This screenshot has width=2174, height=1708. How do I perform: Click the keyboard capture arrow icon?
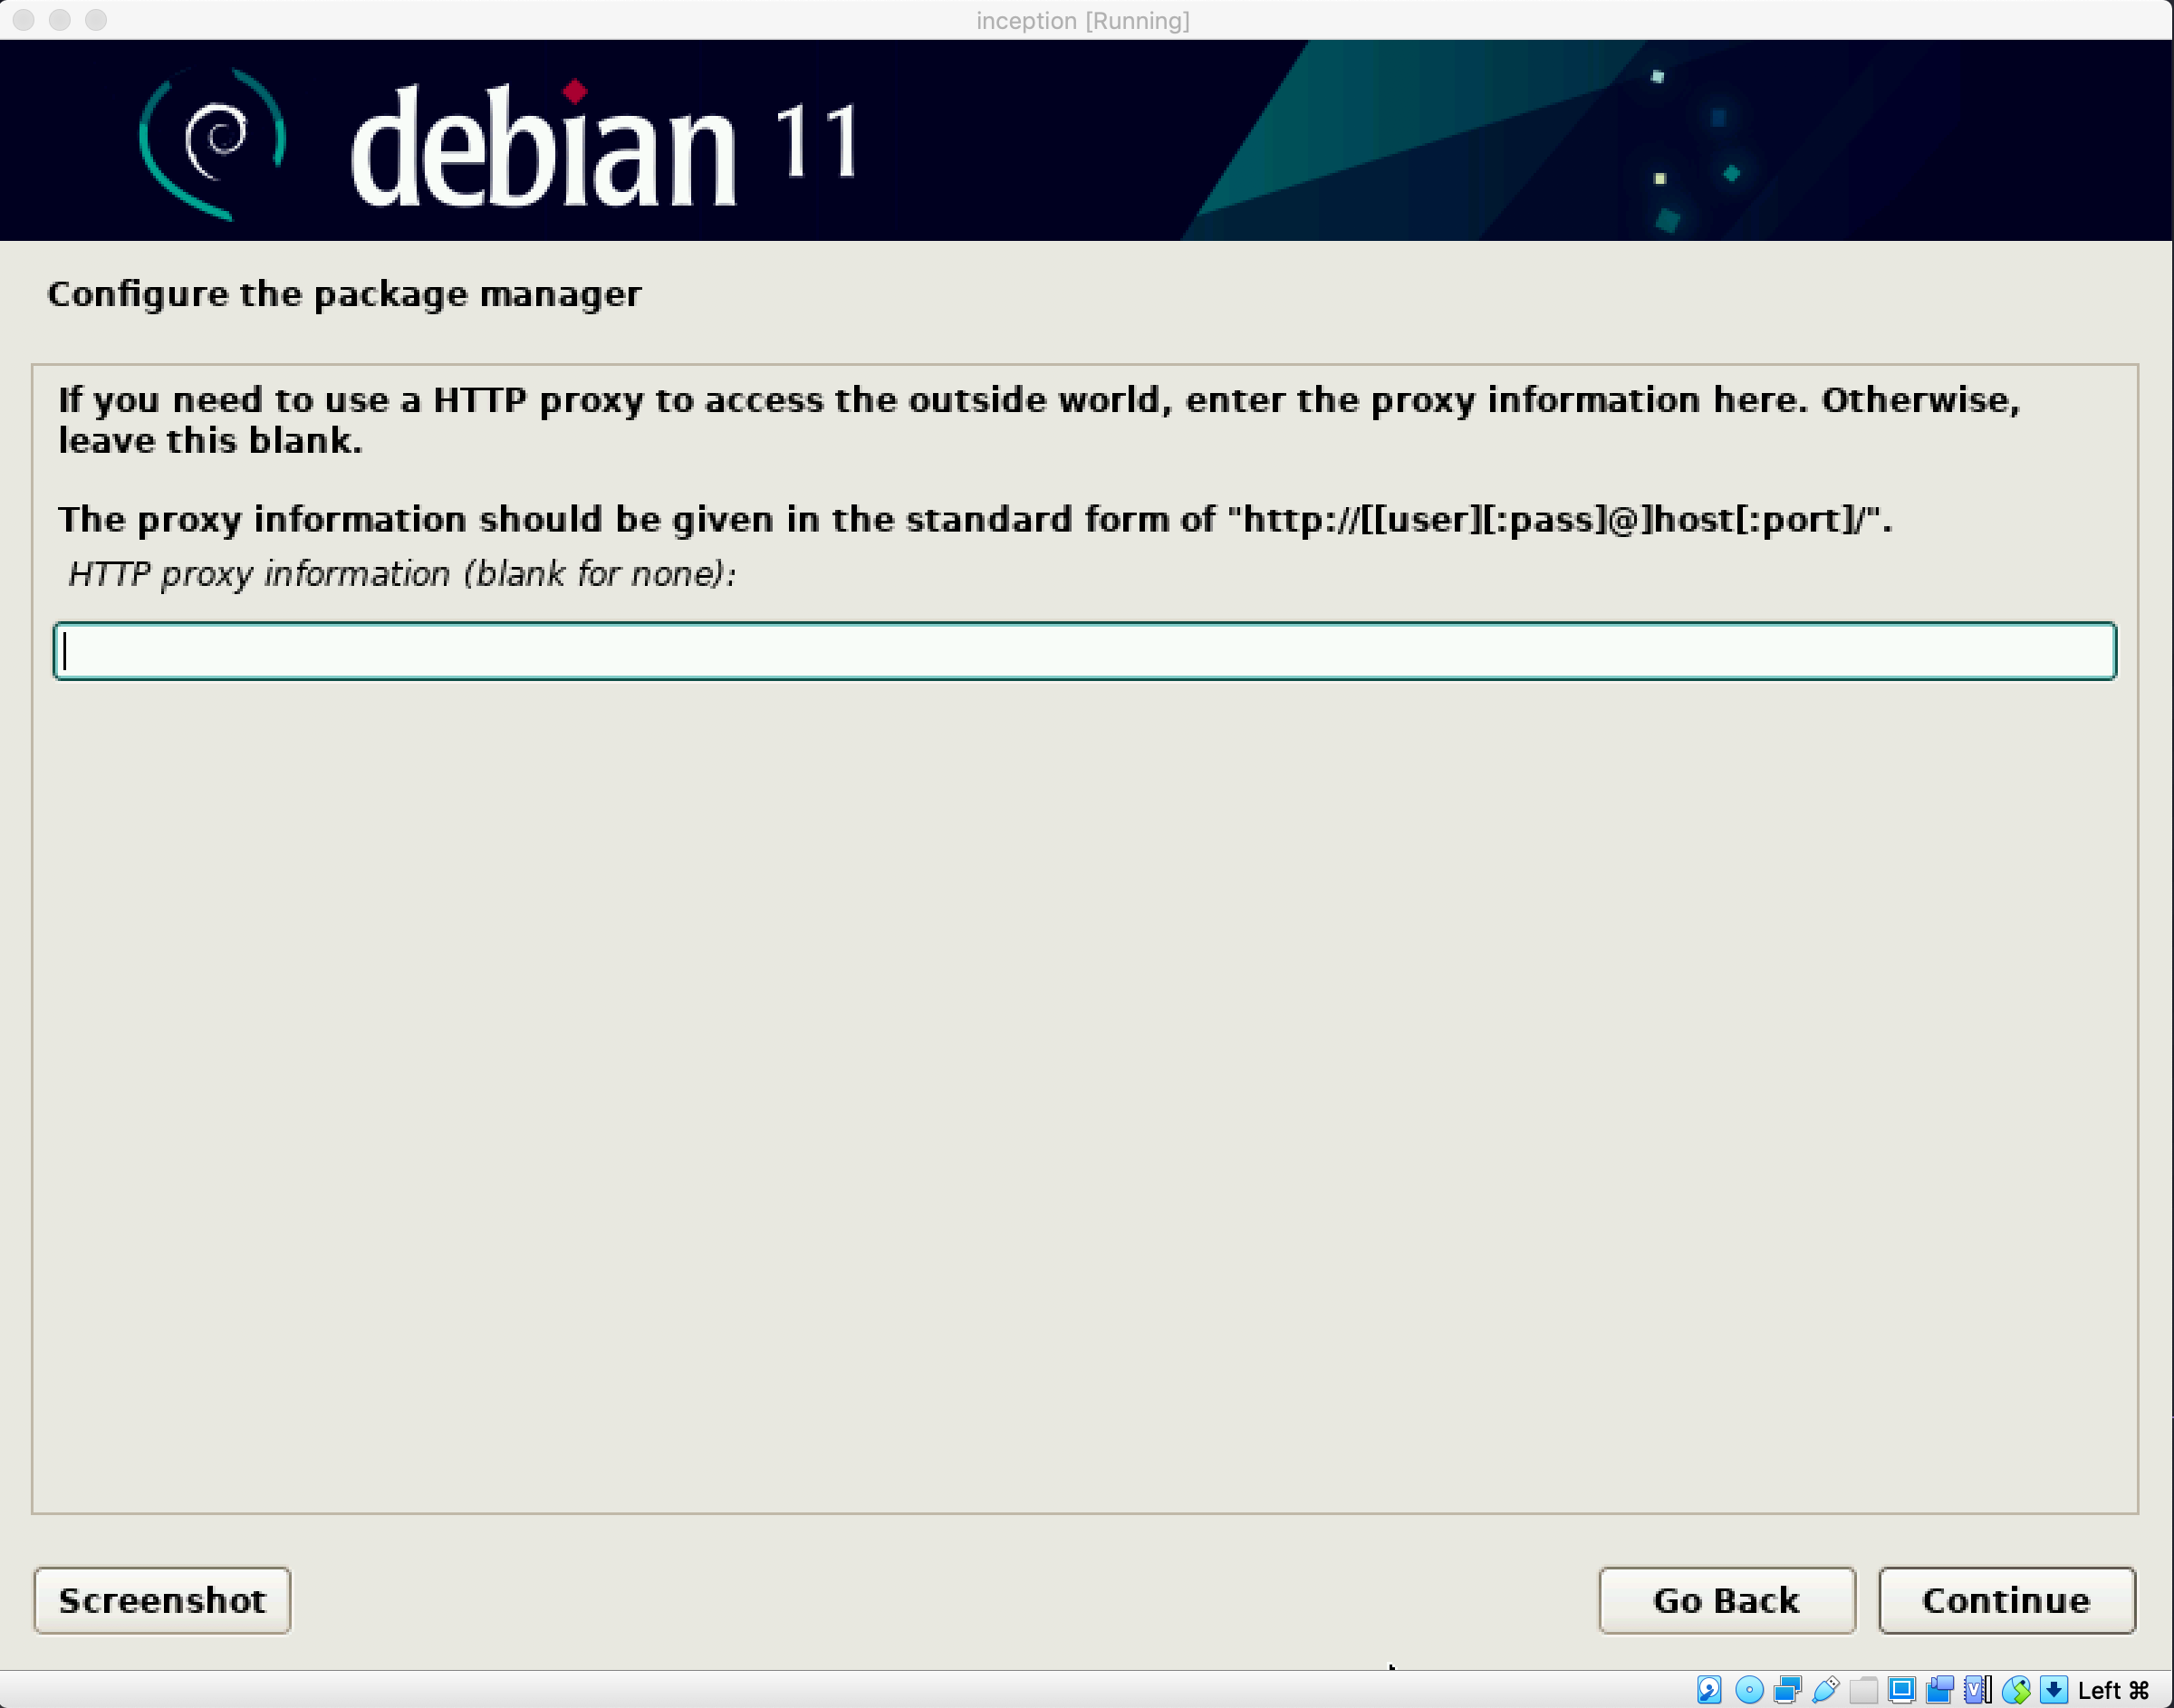tap(2054, 1690)
